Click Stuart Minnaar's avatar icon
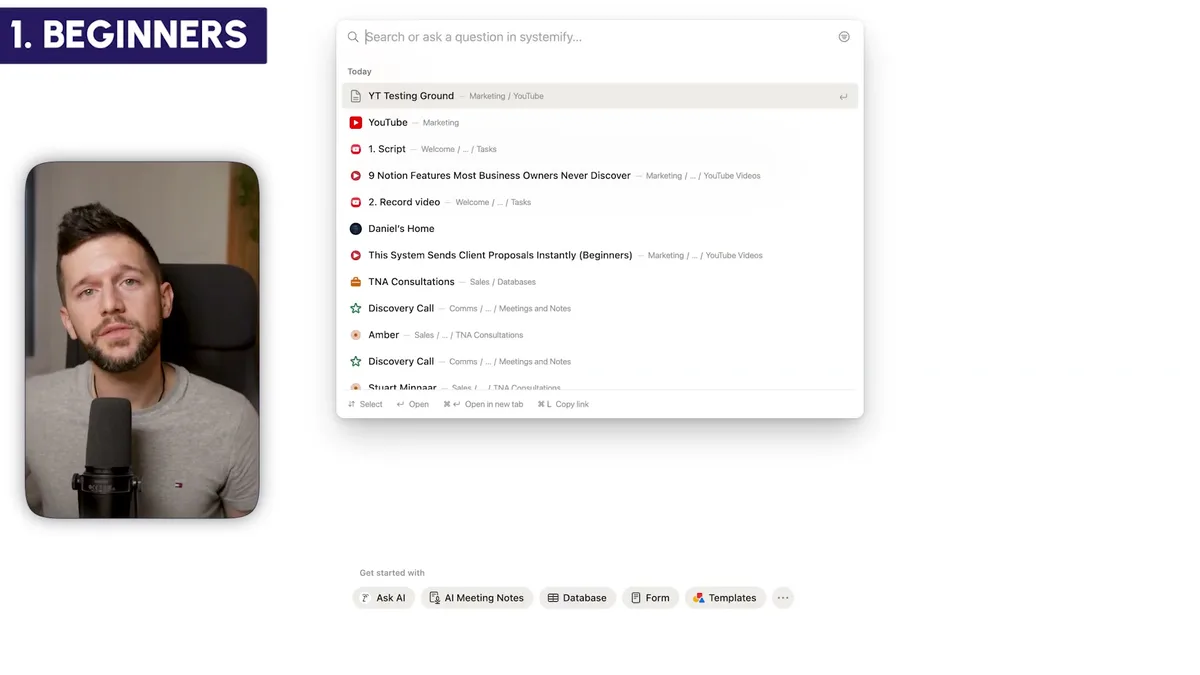The height and width of the screenshot is (675, 1200). coord(356,386)
